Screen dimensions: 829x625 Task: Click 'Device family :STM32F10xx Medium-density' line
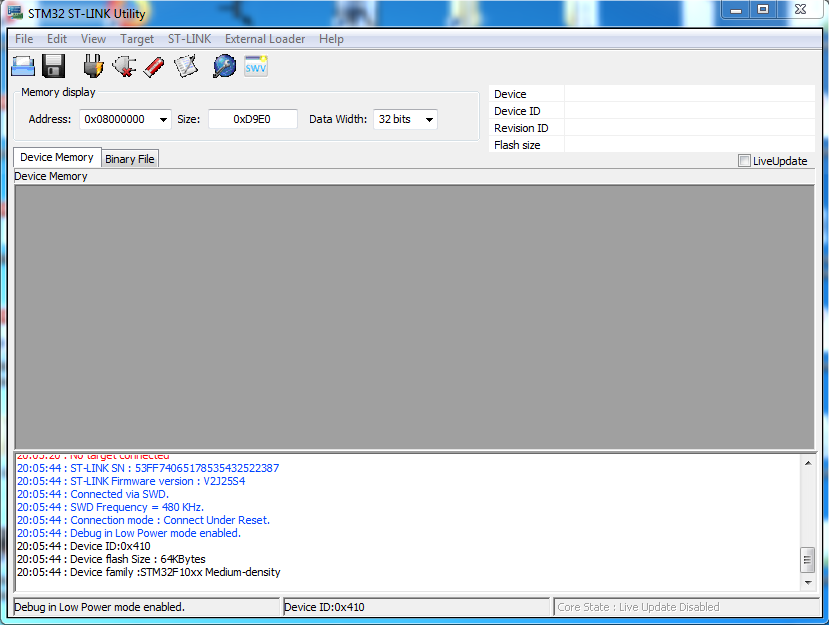pyautogui.click(x=149, y=572)
